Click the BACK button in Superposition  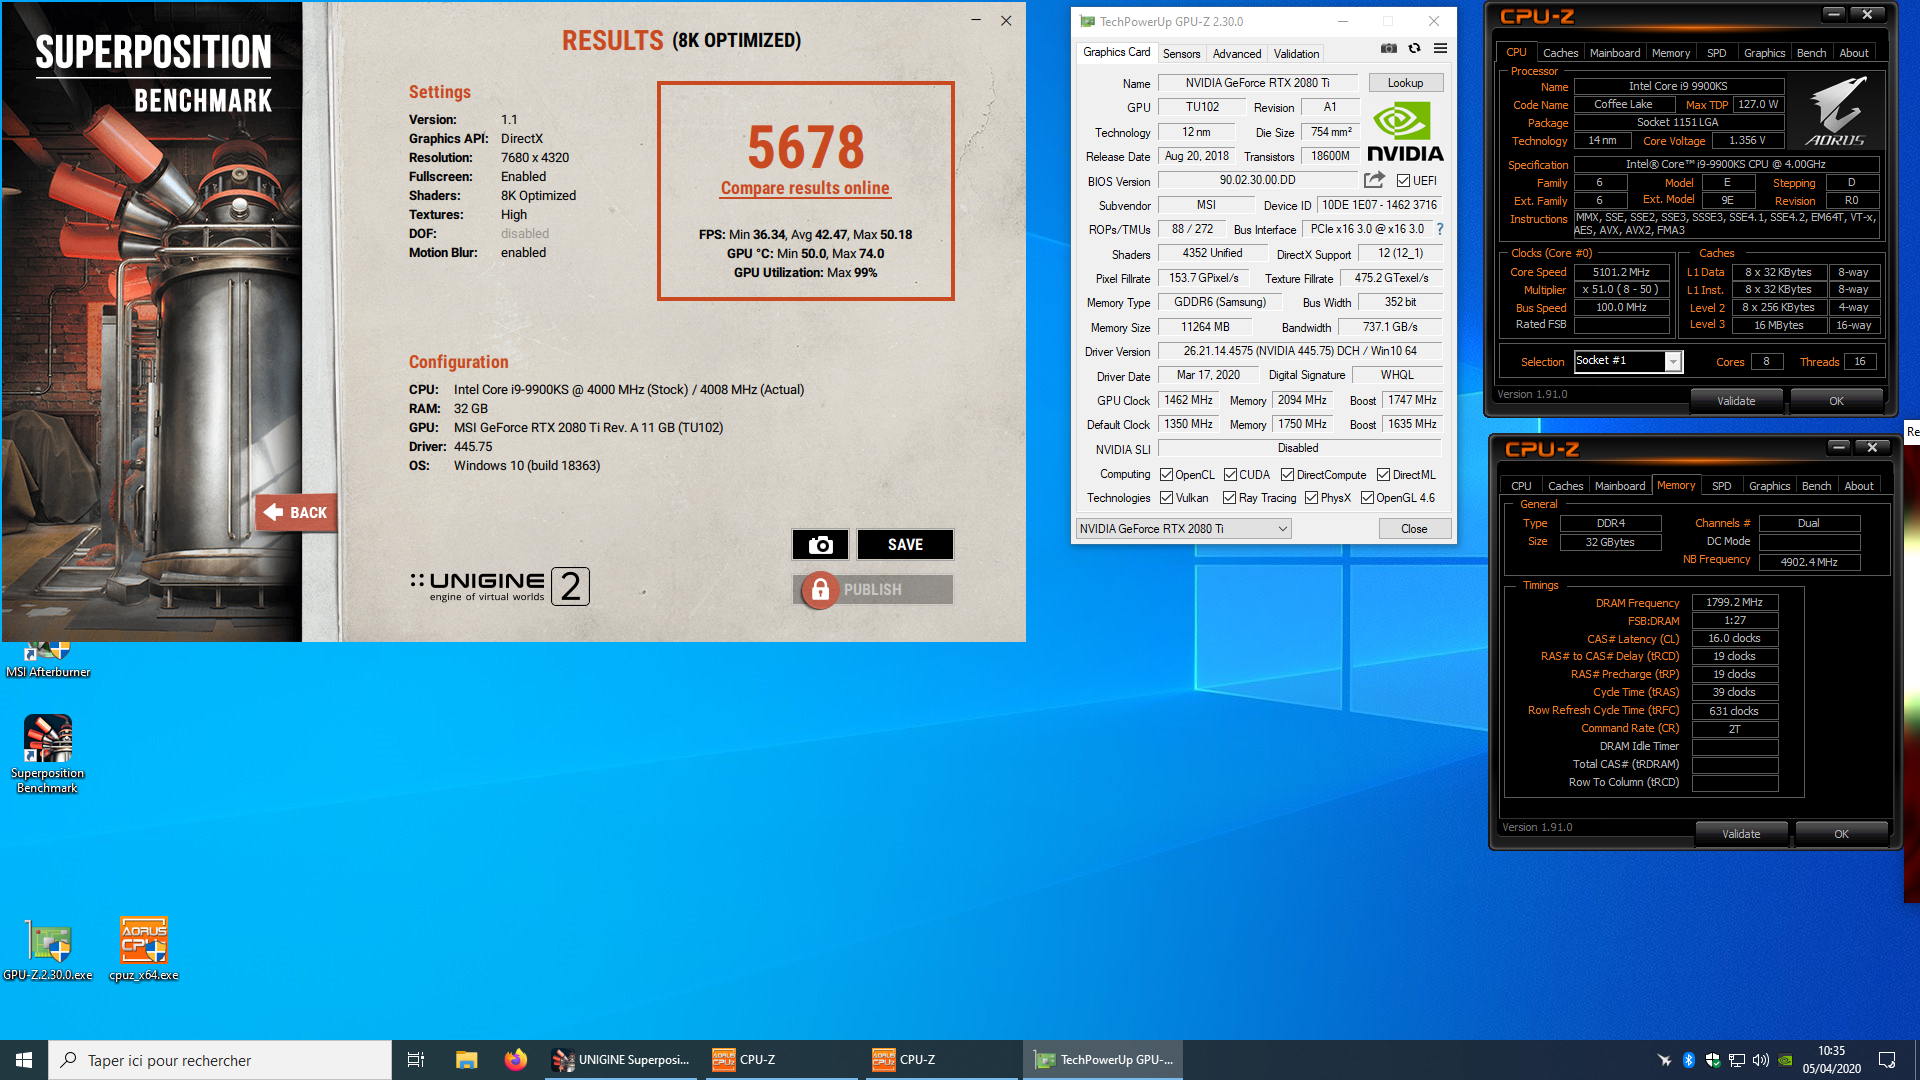click(x=296, y=512)
